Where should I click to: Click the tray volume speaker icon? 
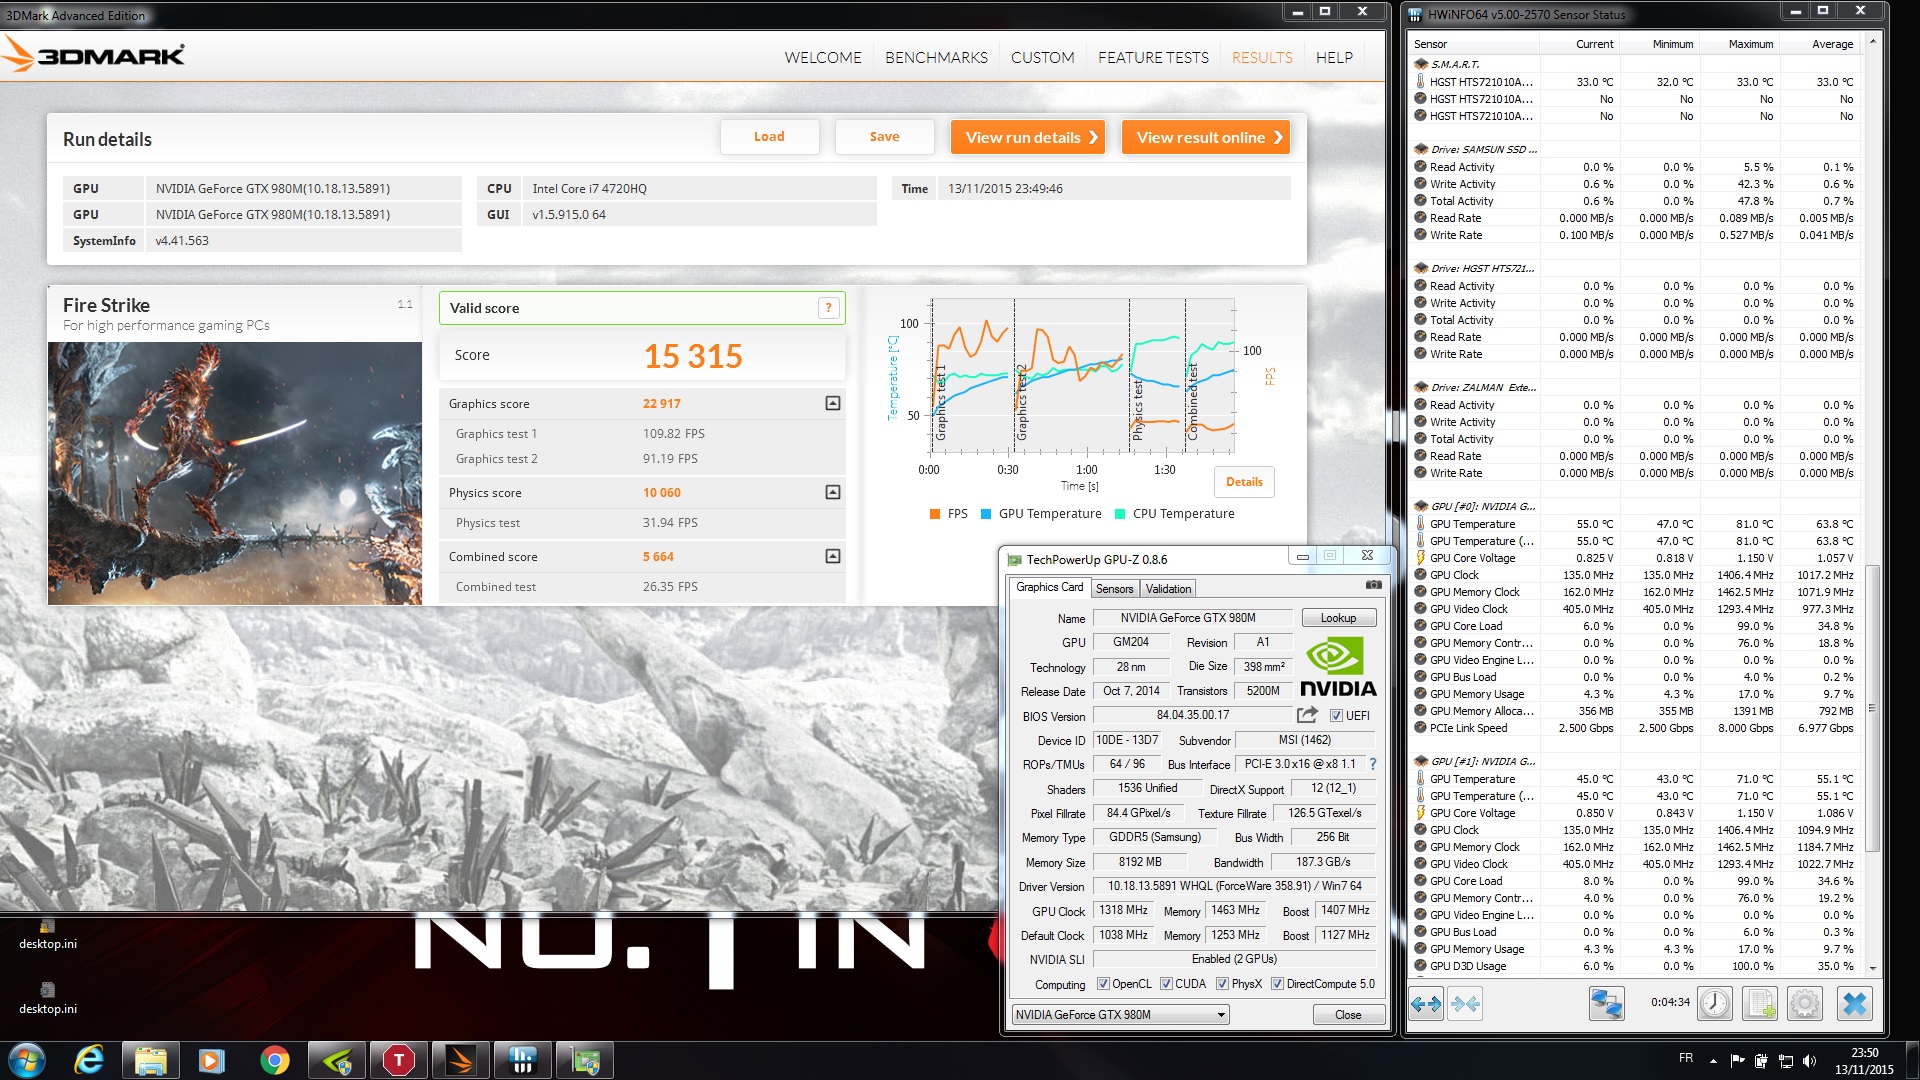click(x=1809, y=1060)
